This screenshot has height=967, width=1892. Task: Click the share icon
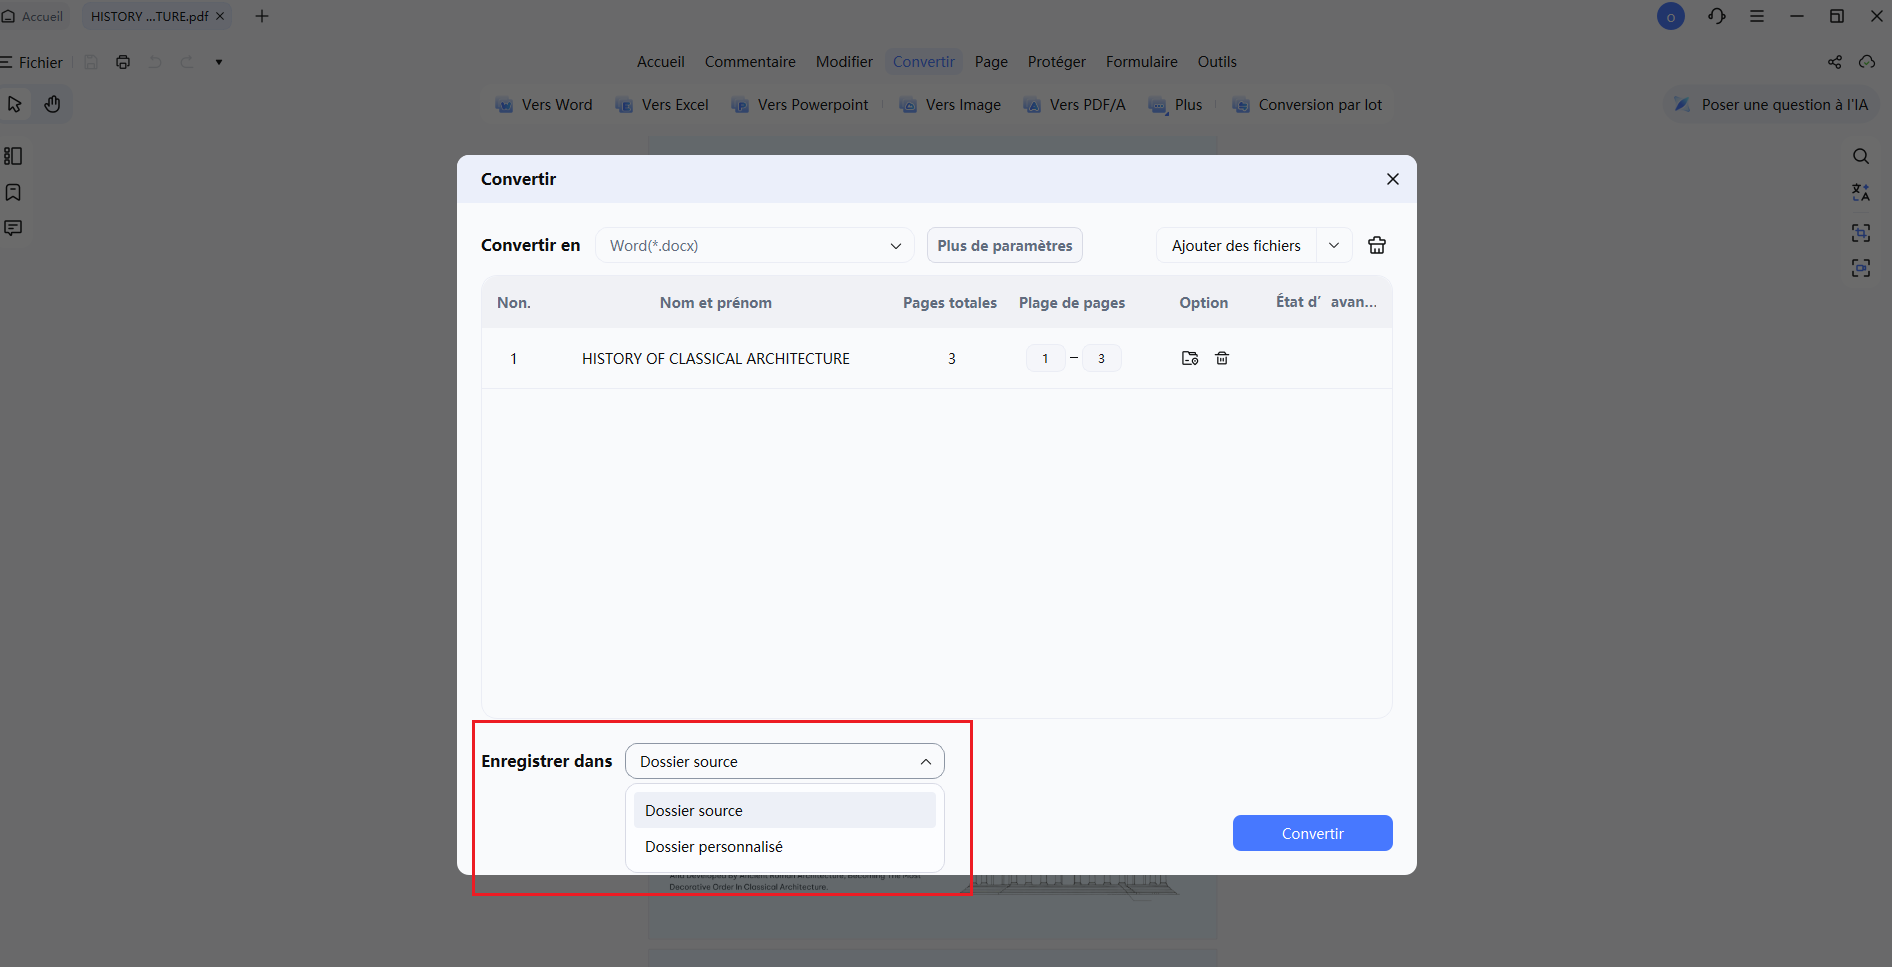pyautogui.click(x=1835, y=62)
